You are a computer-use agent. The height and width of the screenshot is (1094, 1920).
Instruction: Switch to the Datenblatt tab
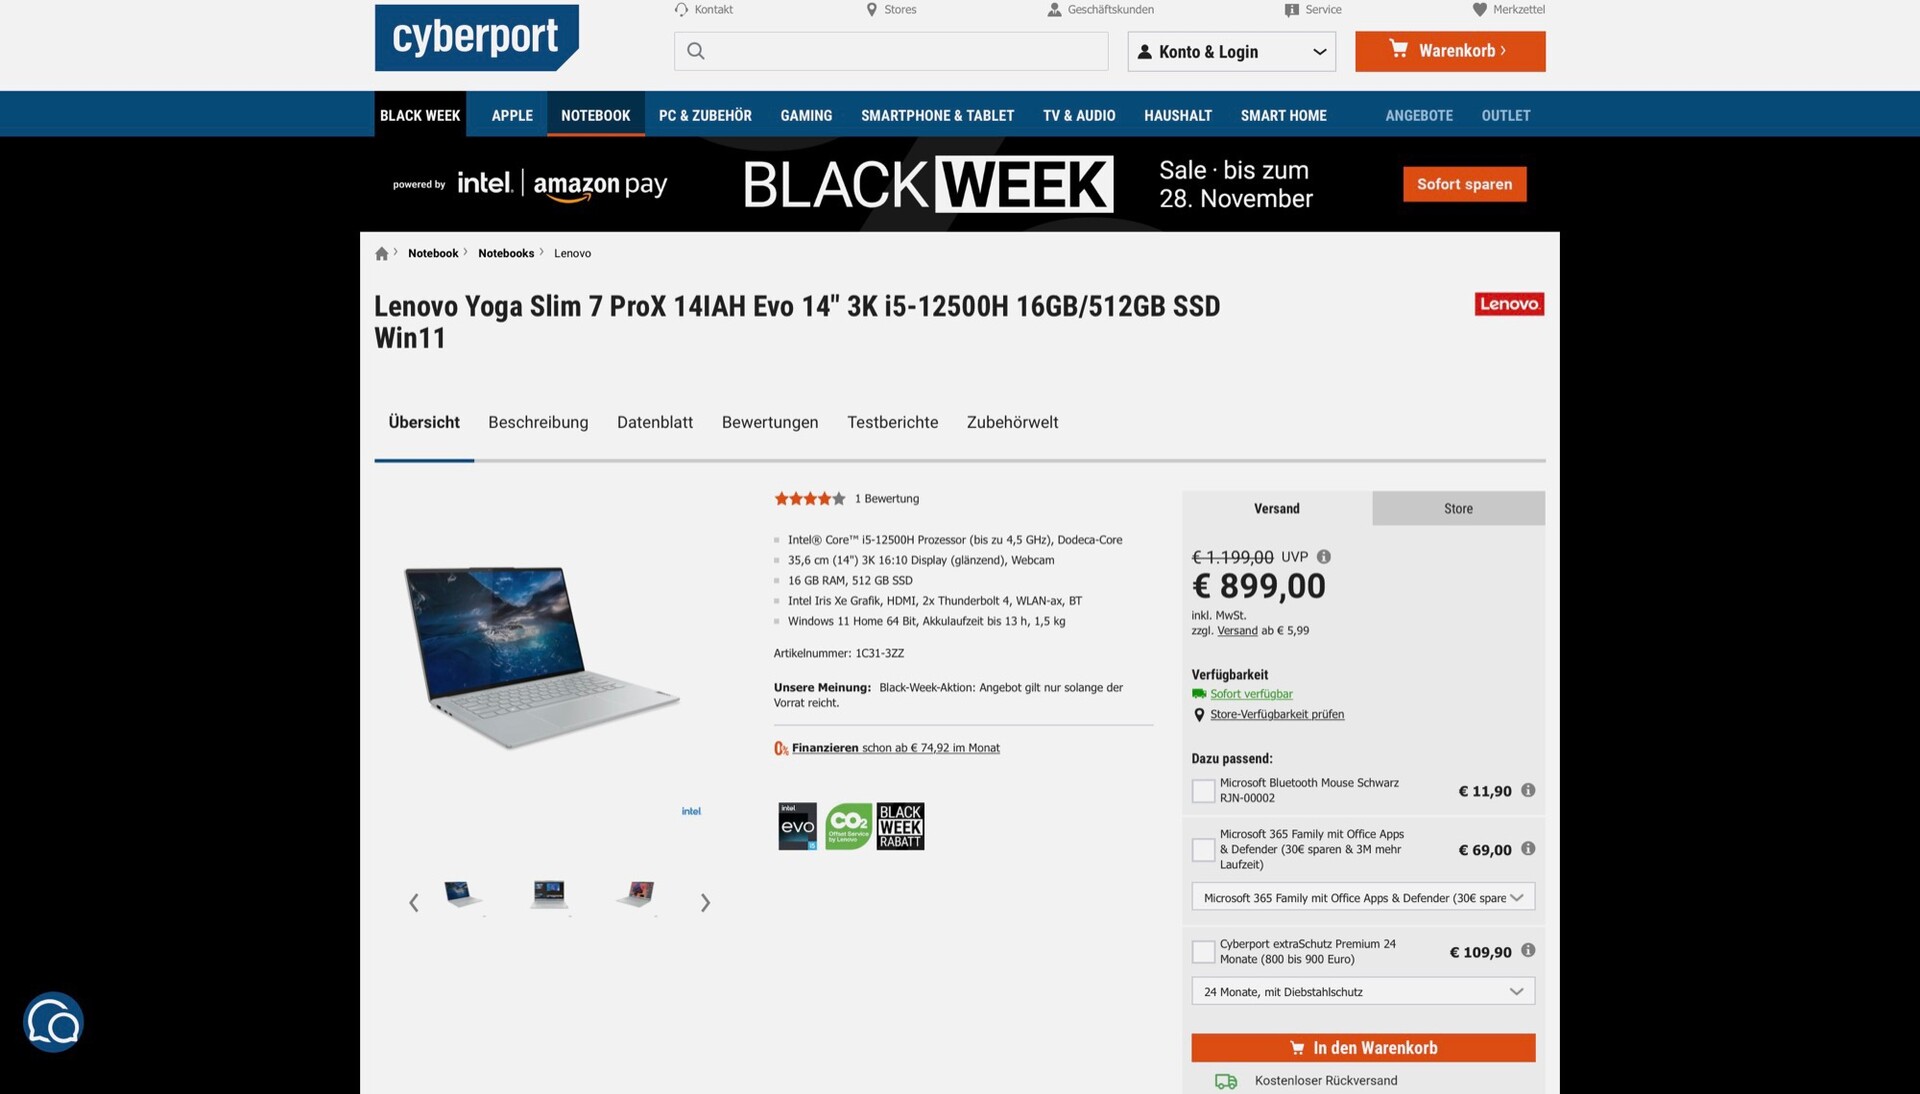point(655,423)
